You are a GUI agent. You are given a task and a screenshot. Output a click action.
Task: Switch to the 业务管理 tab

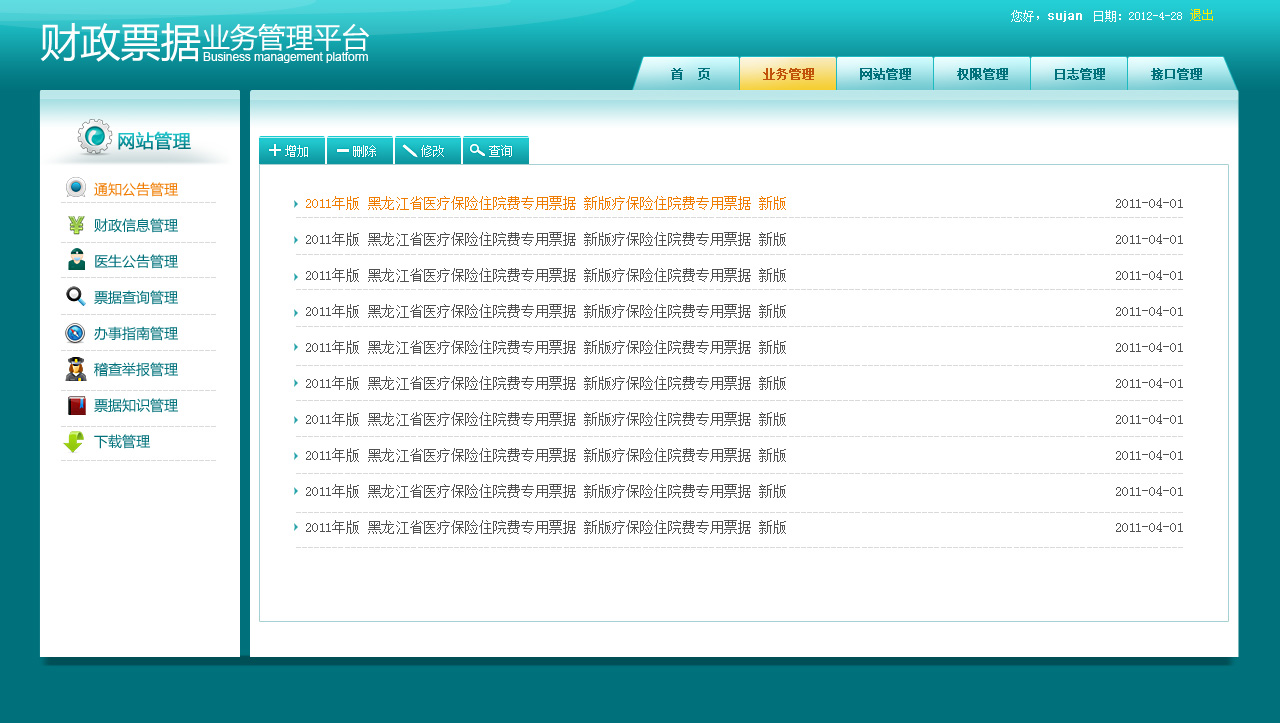click(788, 74)
